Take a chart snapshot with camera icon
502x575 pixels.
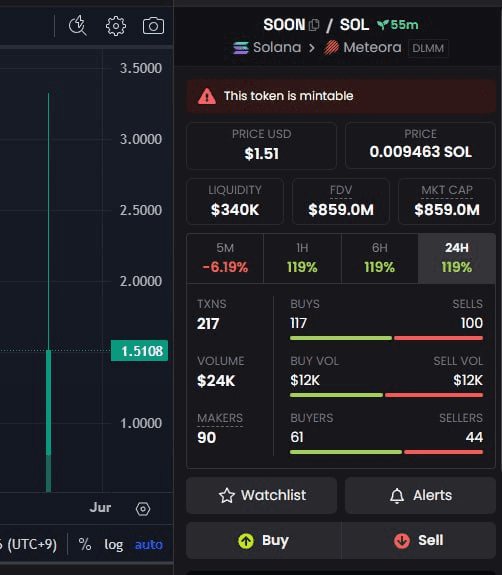pos(153,26)
